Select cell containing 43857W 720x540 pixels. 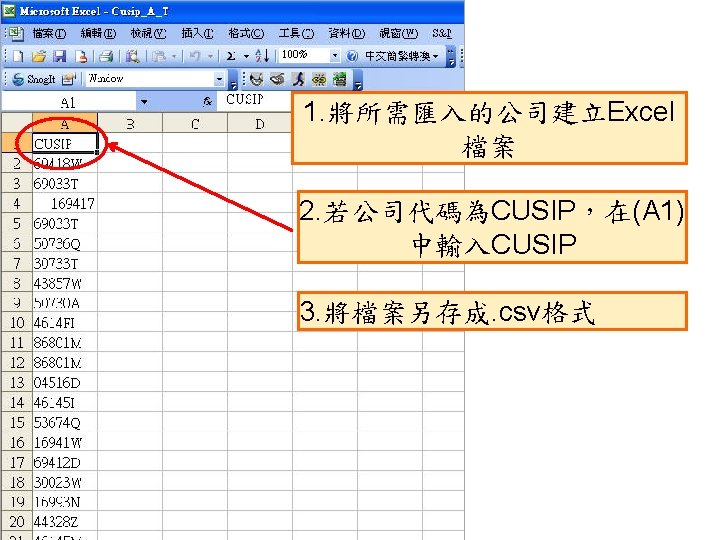(65, 283)
